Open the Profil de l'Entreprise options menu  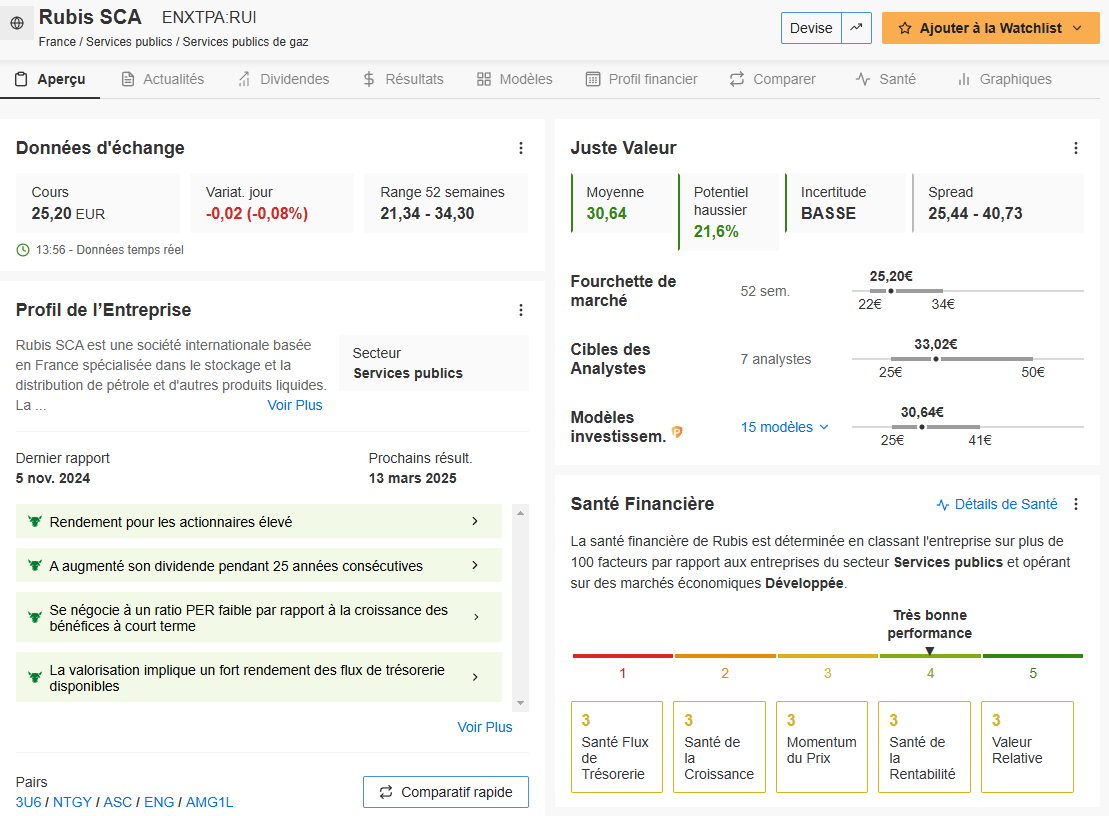point(521,310)
